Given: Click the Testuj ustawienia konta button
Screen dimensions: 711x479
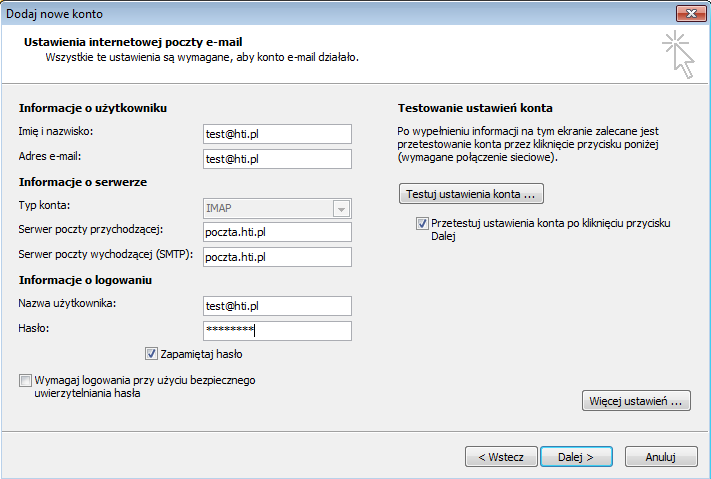Looking at the screenshot, I should pyautogui.click(x=471, y=194).
